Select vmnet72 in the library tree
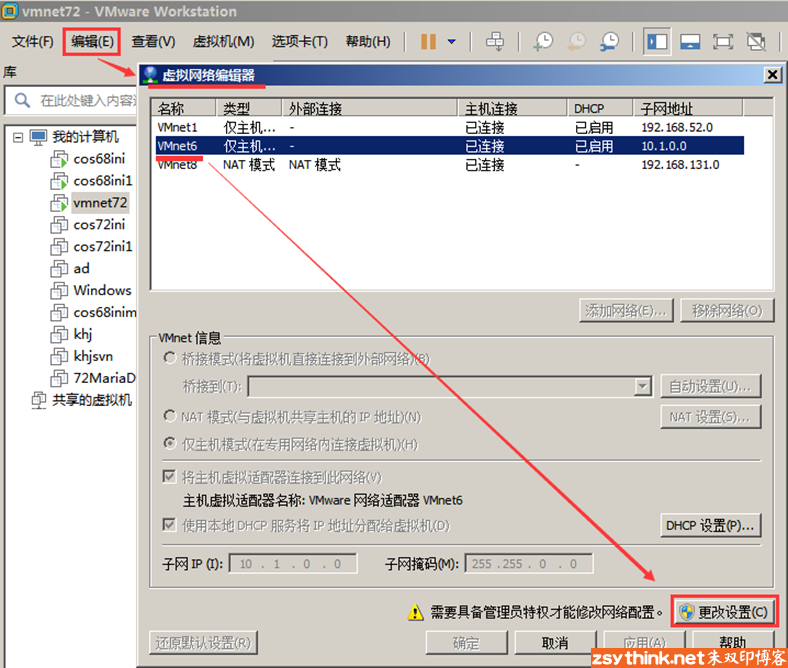Viewport: 788px width, 668px height. coord(100,203)
